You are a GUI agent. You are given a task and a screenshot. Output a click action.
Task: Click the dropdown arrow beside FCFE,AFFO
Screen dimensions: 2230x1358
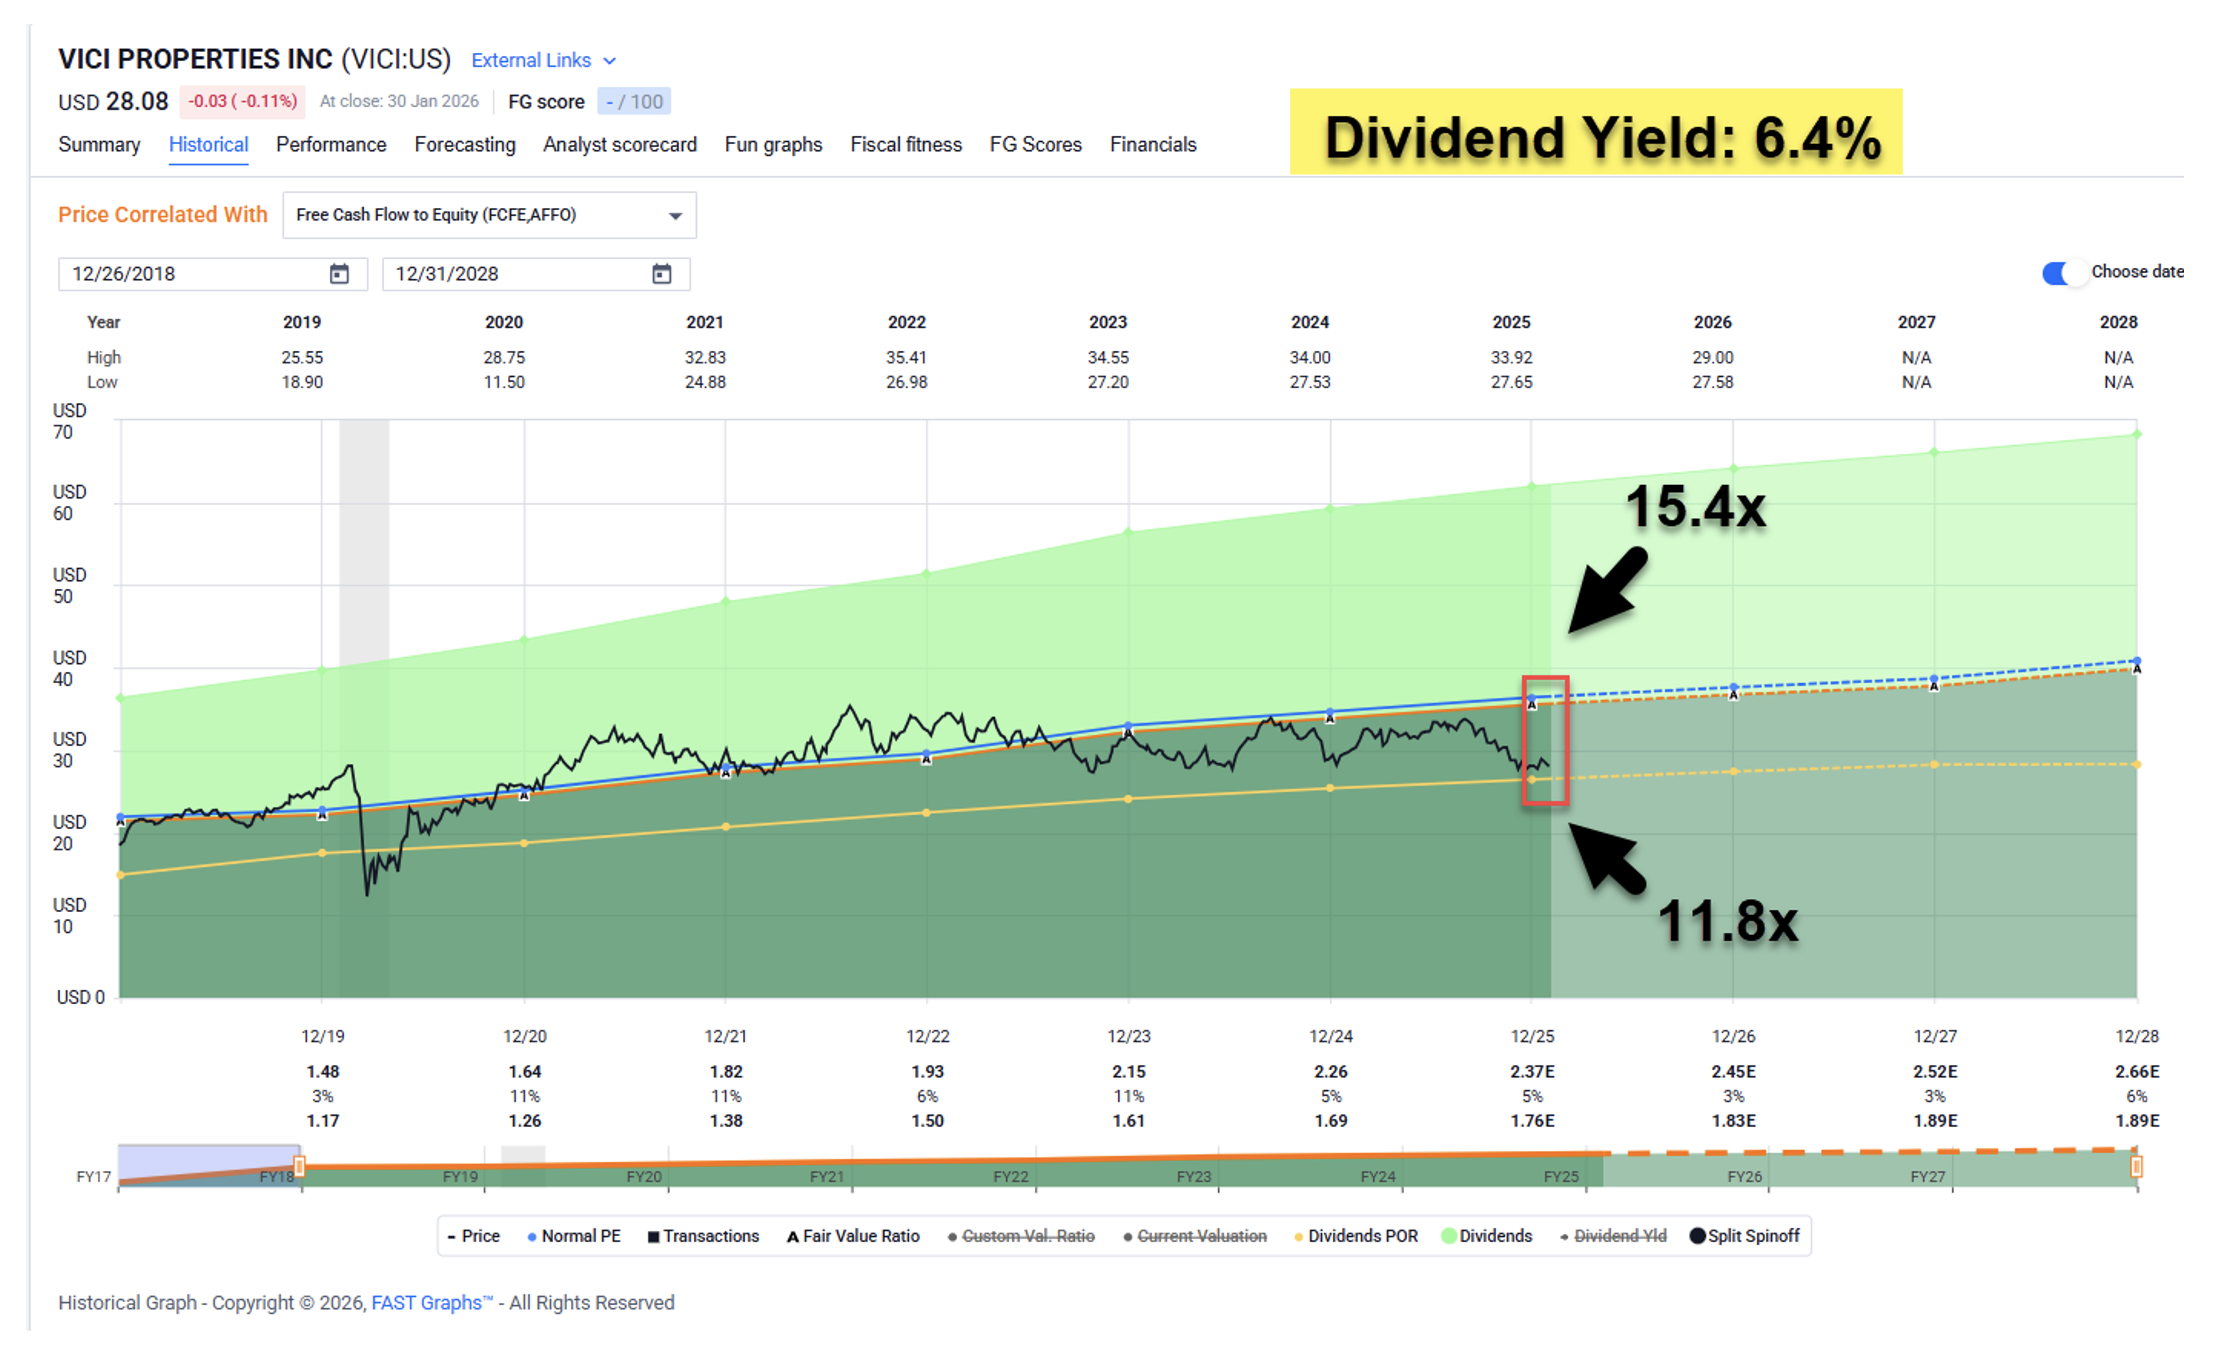click(675, 216)
